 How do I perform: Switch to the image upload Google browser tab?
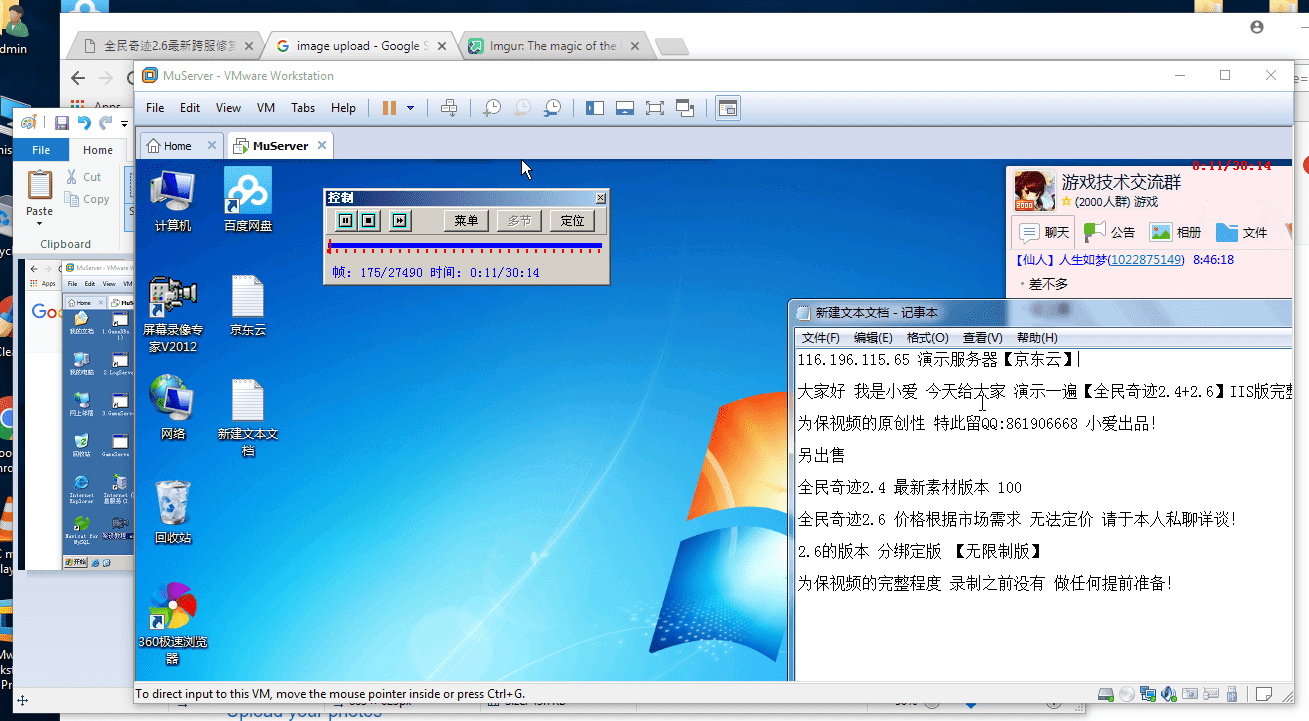click(x=362, y=46)
